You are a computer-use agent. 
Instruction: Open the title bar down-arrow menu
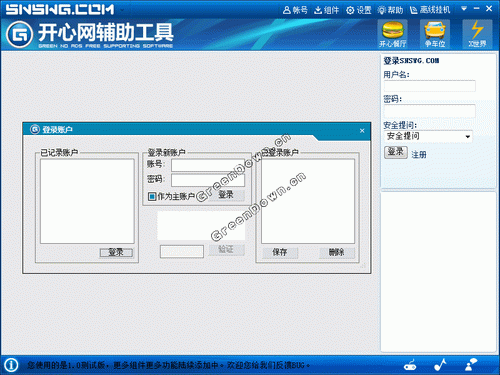464,9
